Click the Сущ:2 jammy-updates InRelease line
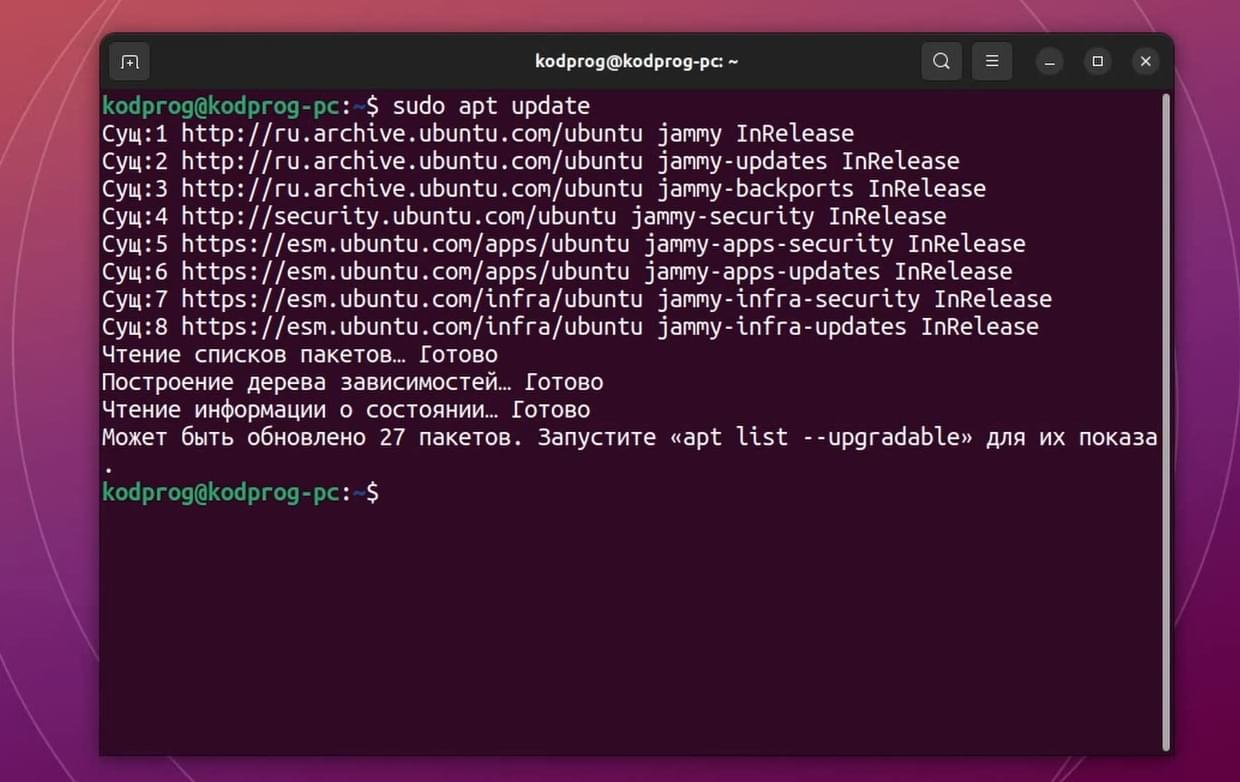The width and height of the screenshot is (1240, 782). (x=531, y=161)
